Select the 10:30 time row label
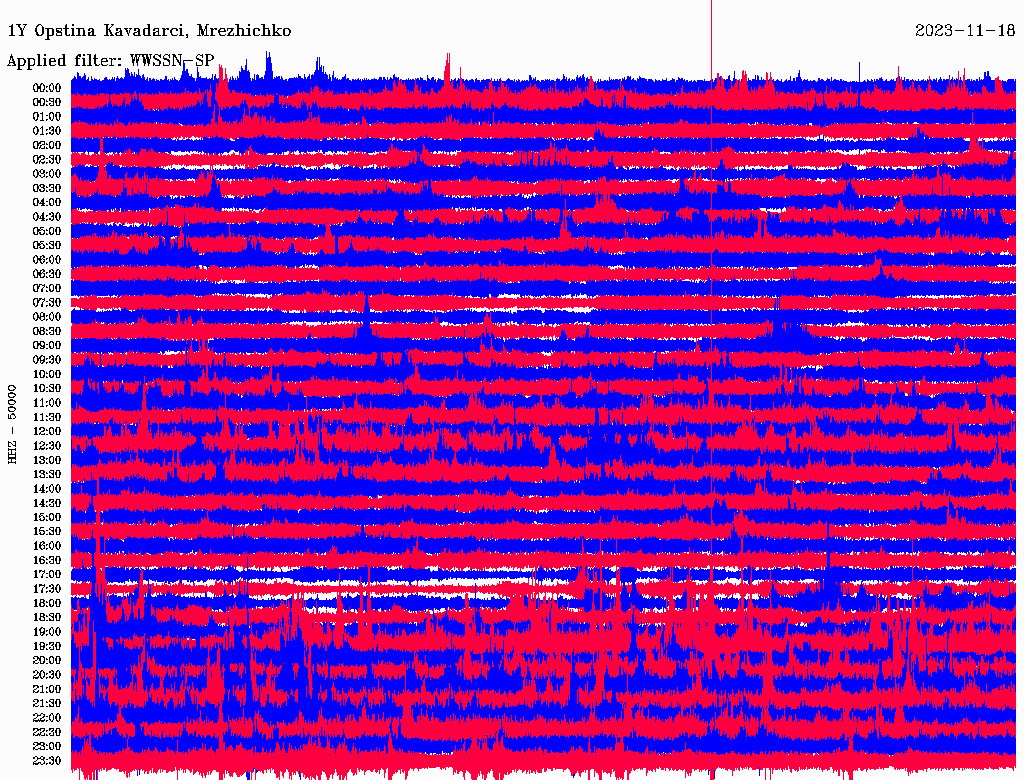This screenshot has height=780, width=1024. point(47,389)
